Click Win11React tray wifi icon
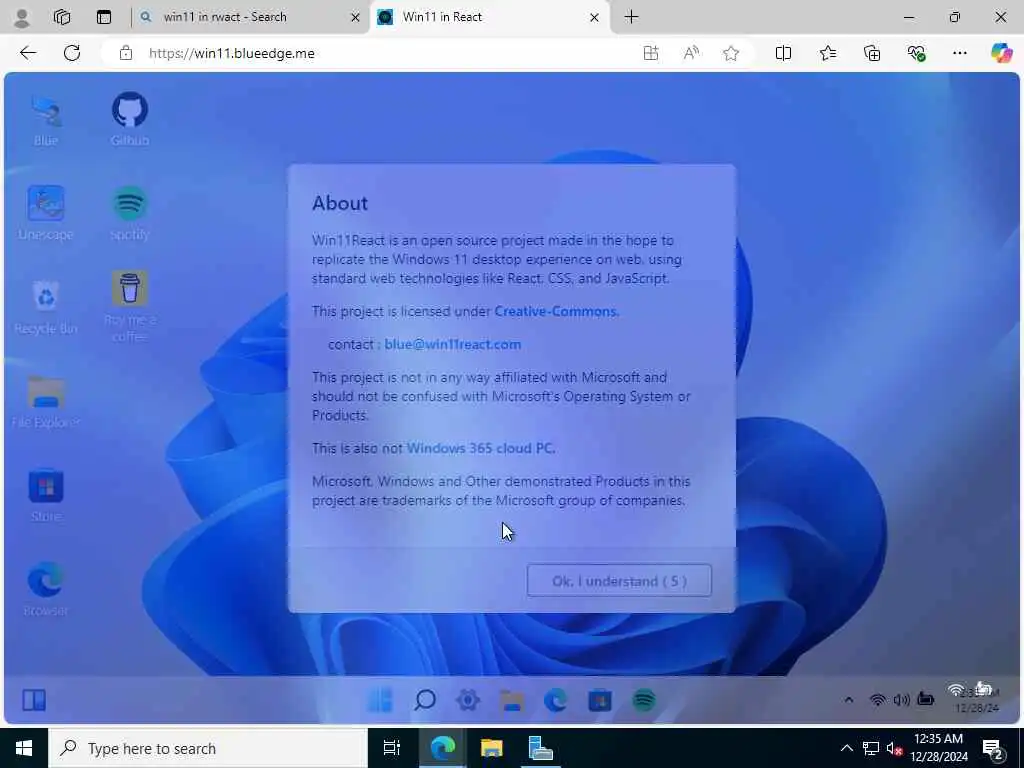1024x768 pixels. [x=878, y=700]
